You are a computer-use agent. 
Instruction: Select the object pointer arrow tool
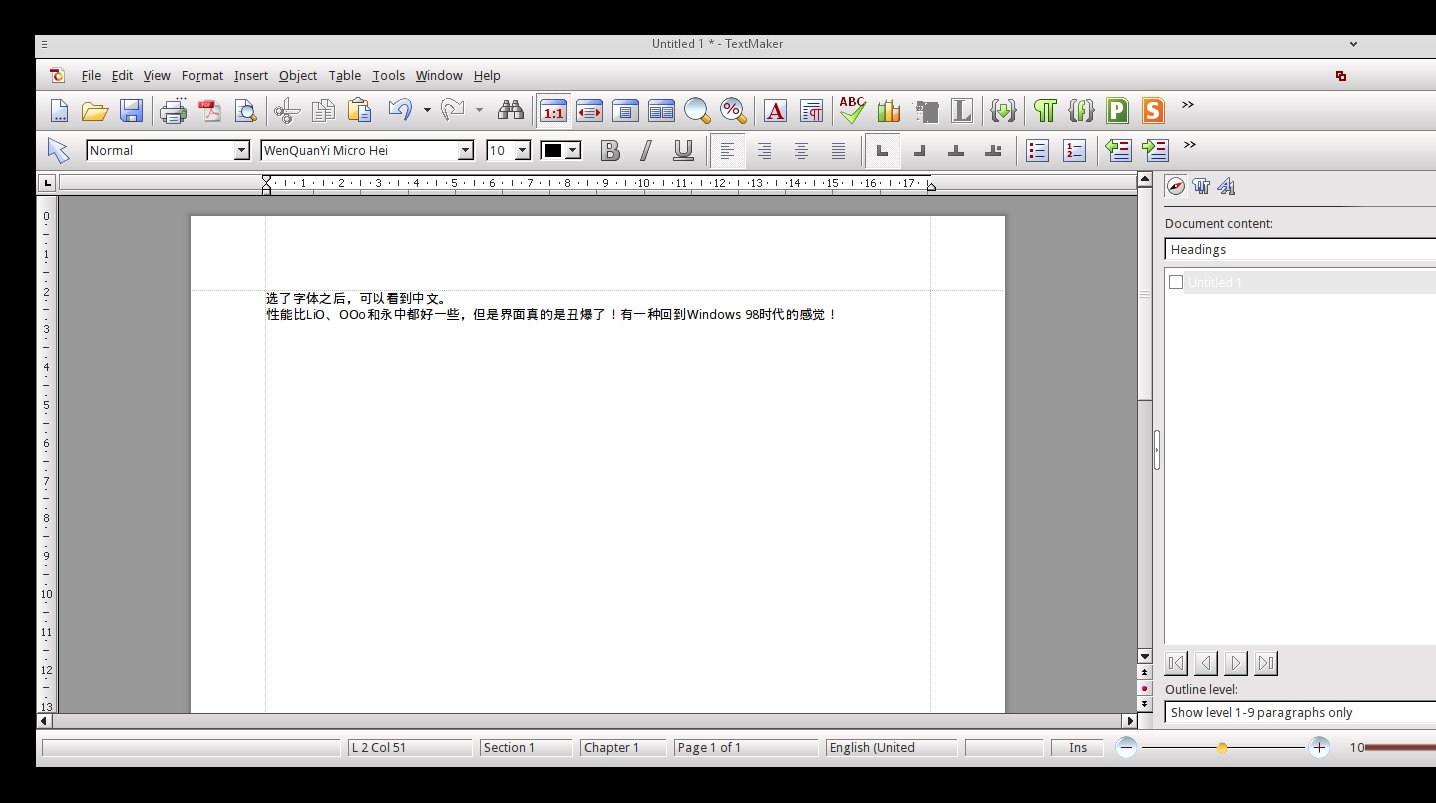pyautogui.click(x=59, y=150)
